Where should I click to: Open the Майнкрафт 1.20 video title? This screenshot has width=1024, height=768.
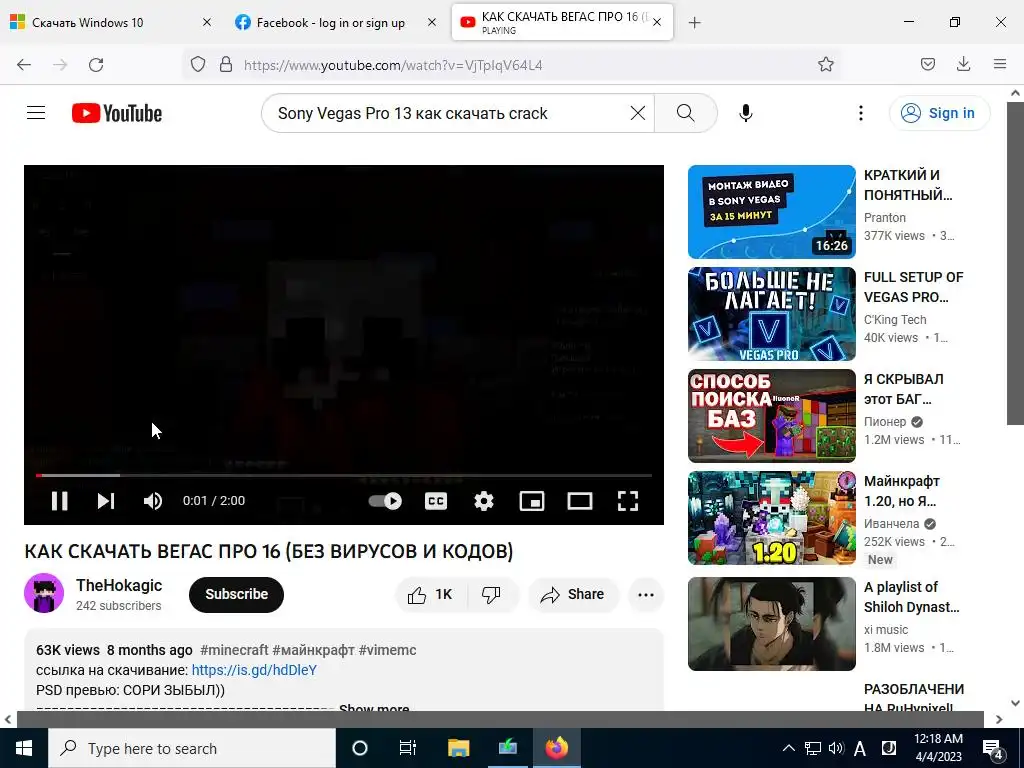(x=902, y=491)
